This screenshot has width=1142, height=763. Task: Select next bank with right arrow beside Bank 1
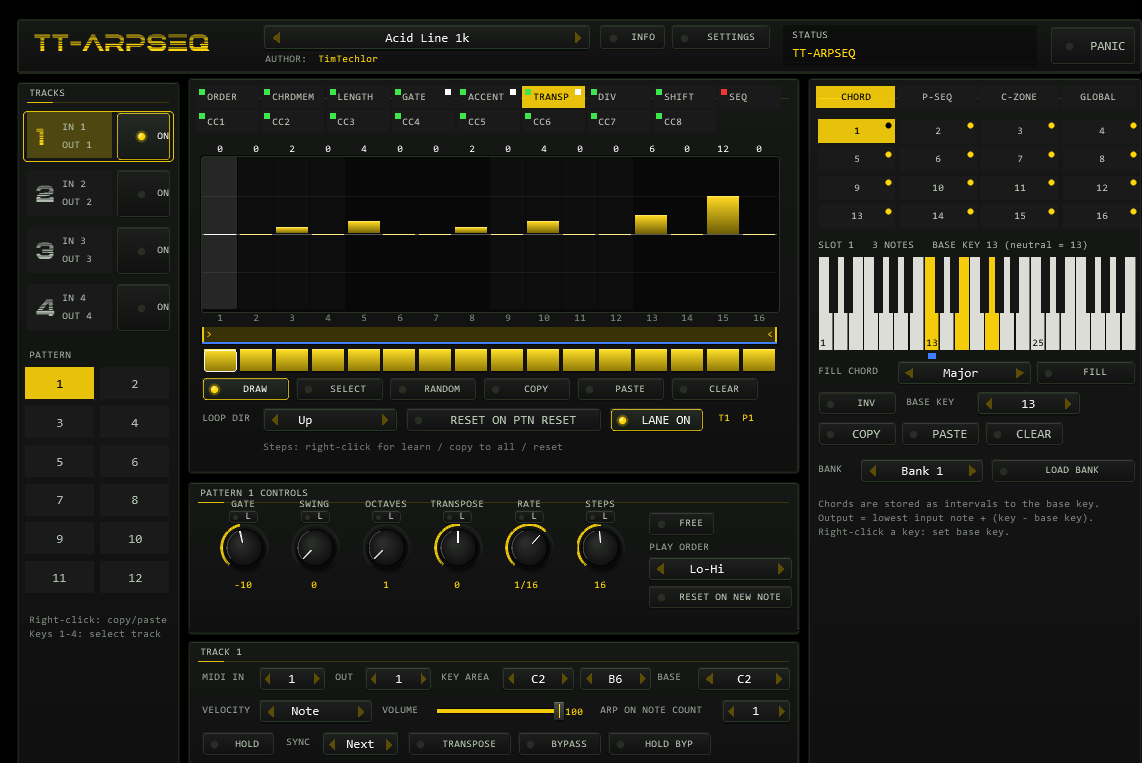(x=972, y=471)
